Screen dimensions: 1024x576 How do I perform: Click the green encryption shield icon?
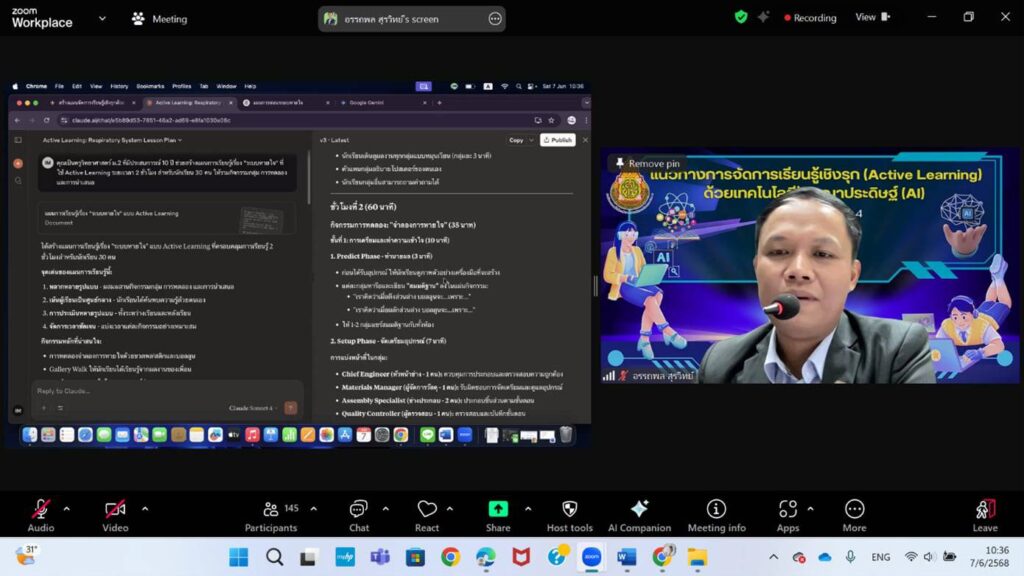pos(741,17)
